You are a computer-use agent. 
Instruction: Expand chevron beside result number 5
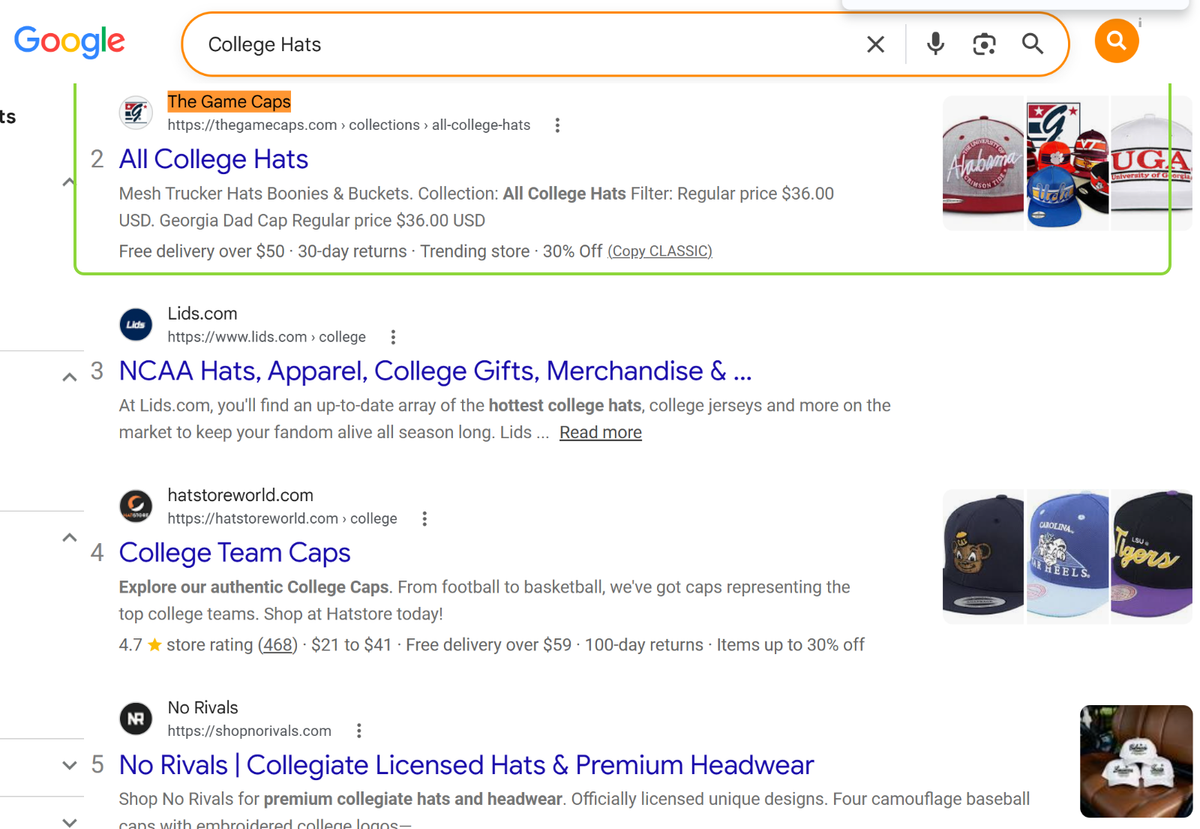69,766
